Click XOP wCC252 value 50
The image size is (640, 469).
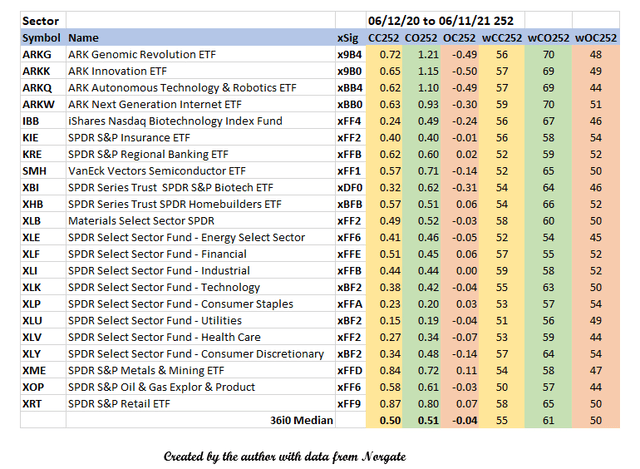[502, 387]
